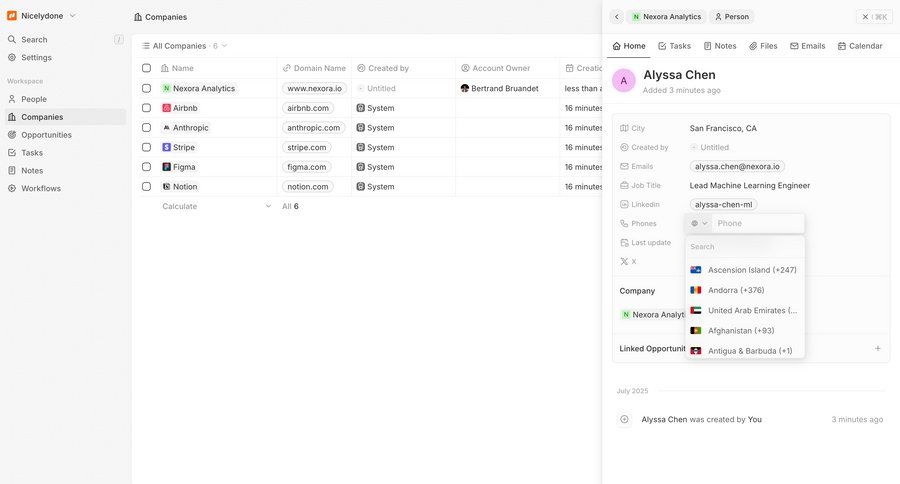The height and width of the screenshot is (484, 900).
Task: Check the Airbnb row checkbox
Action: click(x=146, y=108)
